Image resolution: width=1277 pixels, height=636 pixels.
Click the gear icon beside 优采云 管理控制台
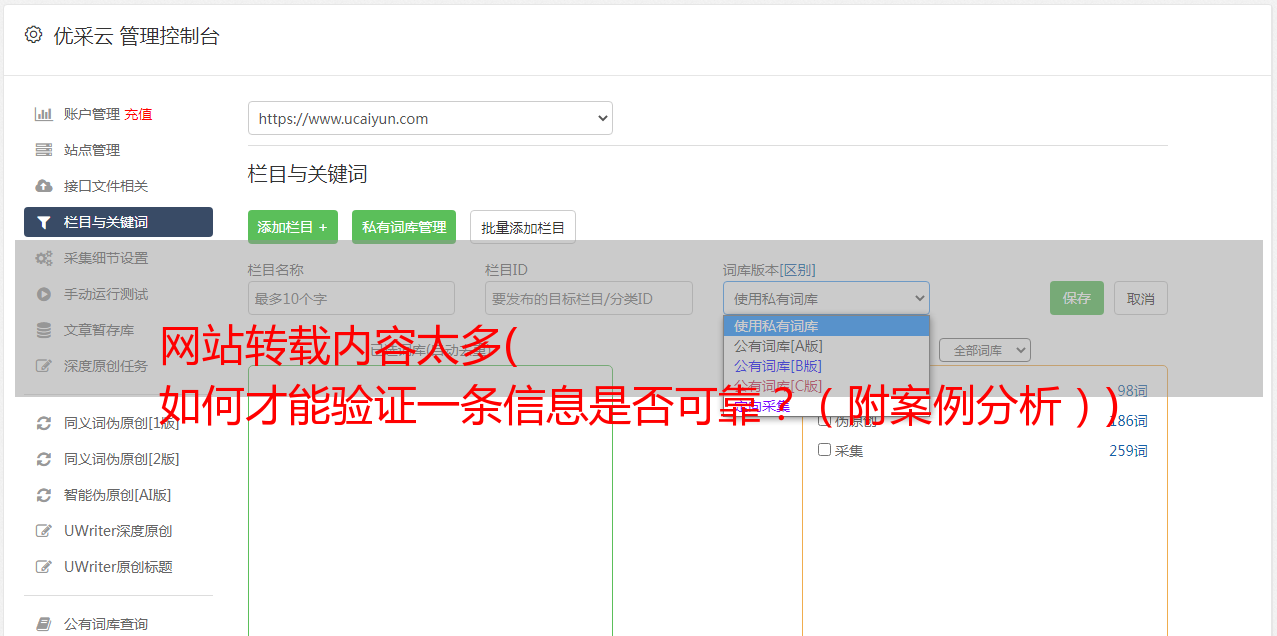pyautogui.click(x=34, y=35)
